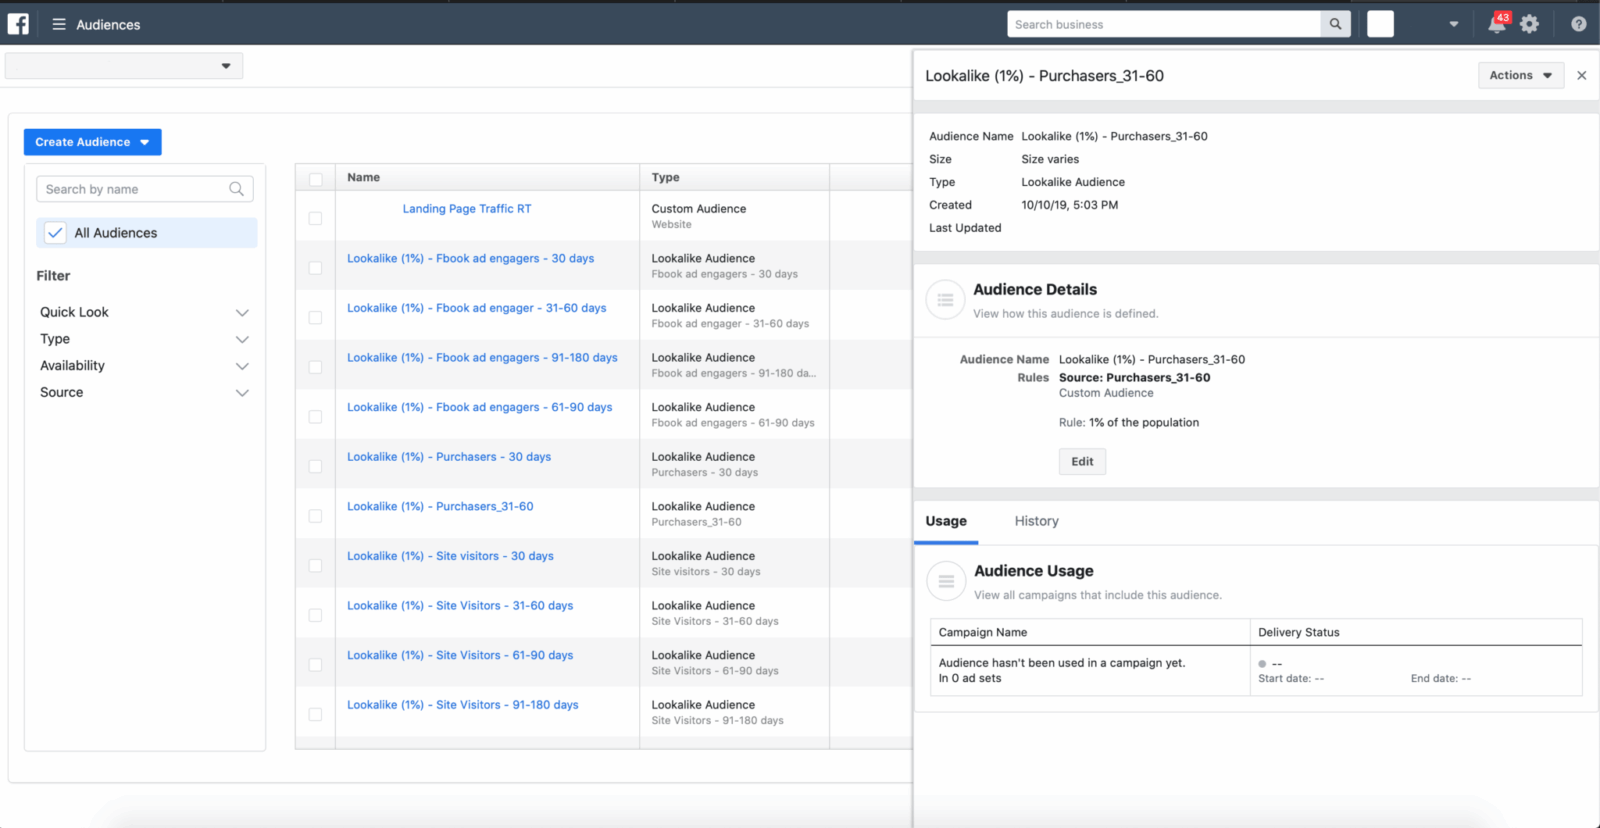Open the hamburger navigation menu
1600x828 pixels.
tap(59, 24)
